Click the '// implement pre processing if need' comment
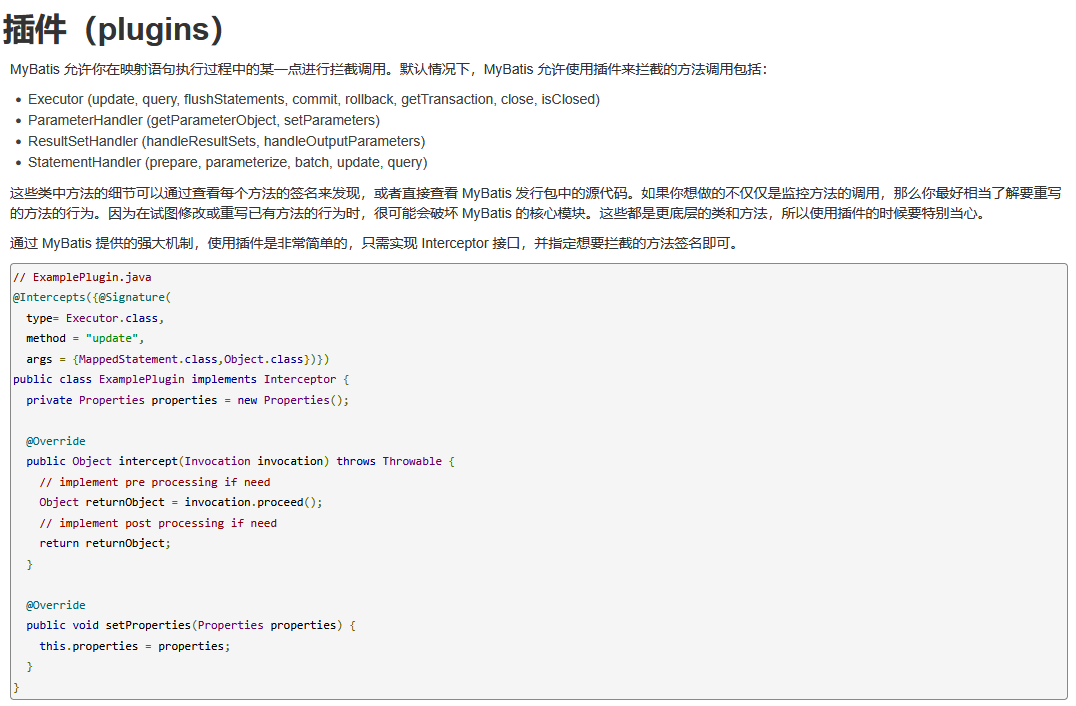Screen dimensions: 1076x706 click(154, 482)
